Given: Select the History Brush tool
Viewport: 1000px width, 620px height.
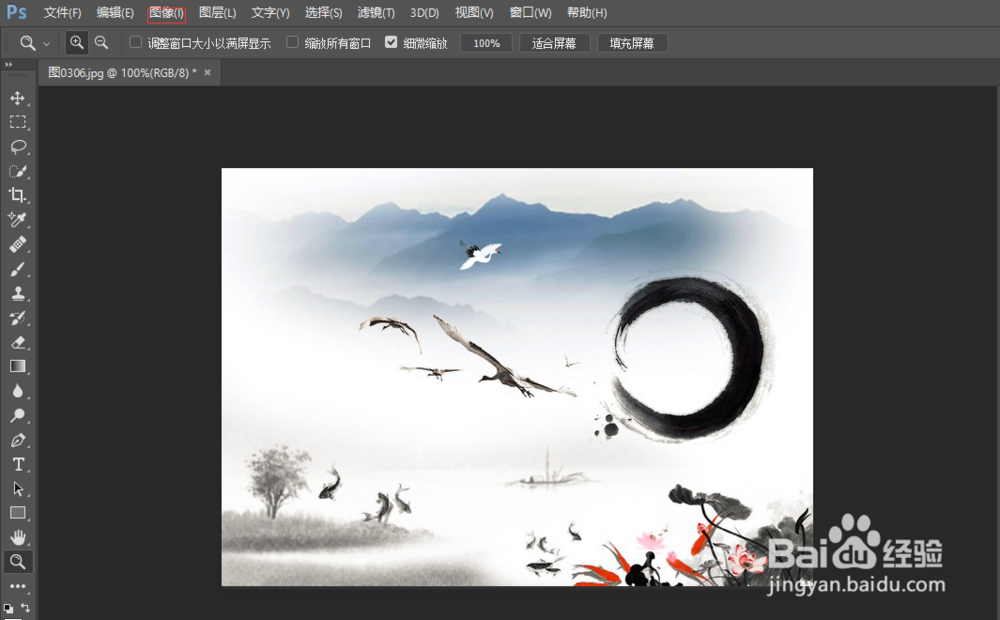Looking at the screenshot, I should click(18, 318).
